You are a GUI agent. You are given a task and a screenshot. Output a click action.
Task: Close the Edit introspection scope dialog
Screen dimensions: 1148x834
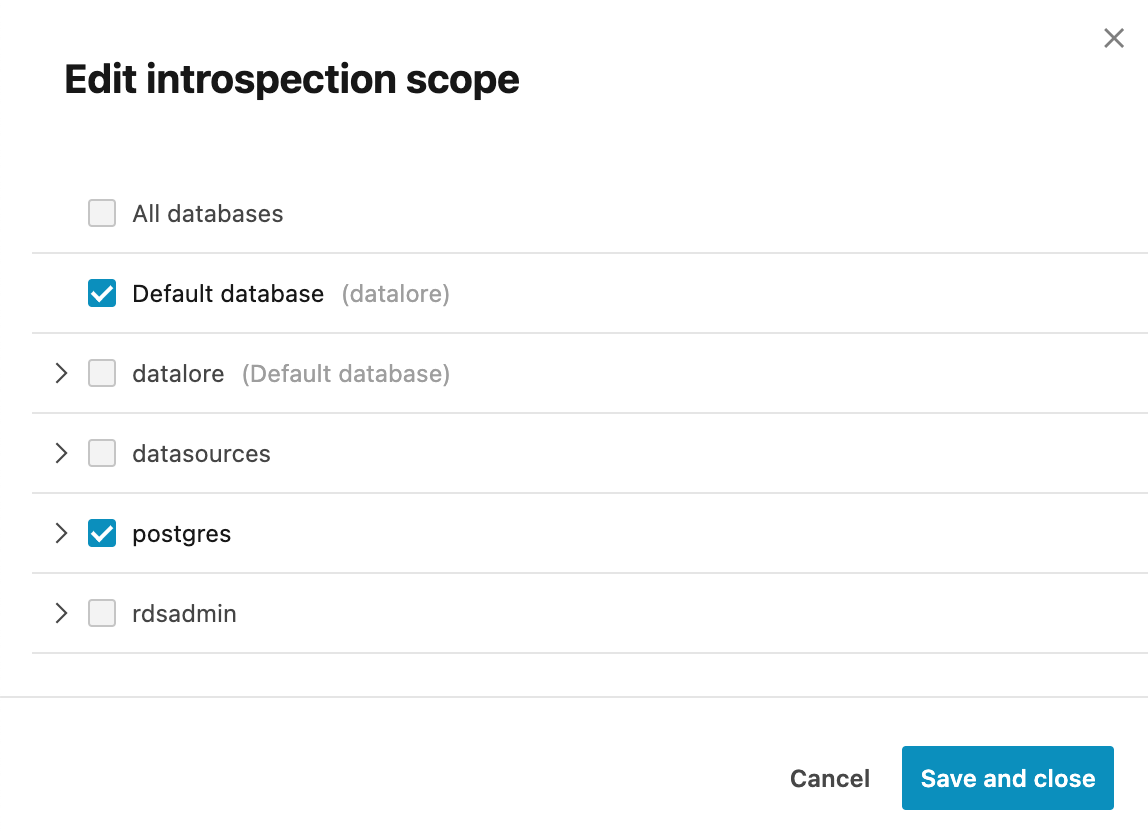click(x=1114, y=38)
